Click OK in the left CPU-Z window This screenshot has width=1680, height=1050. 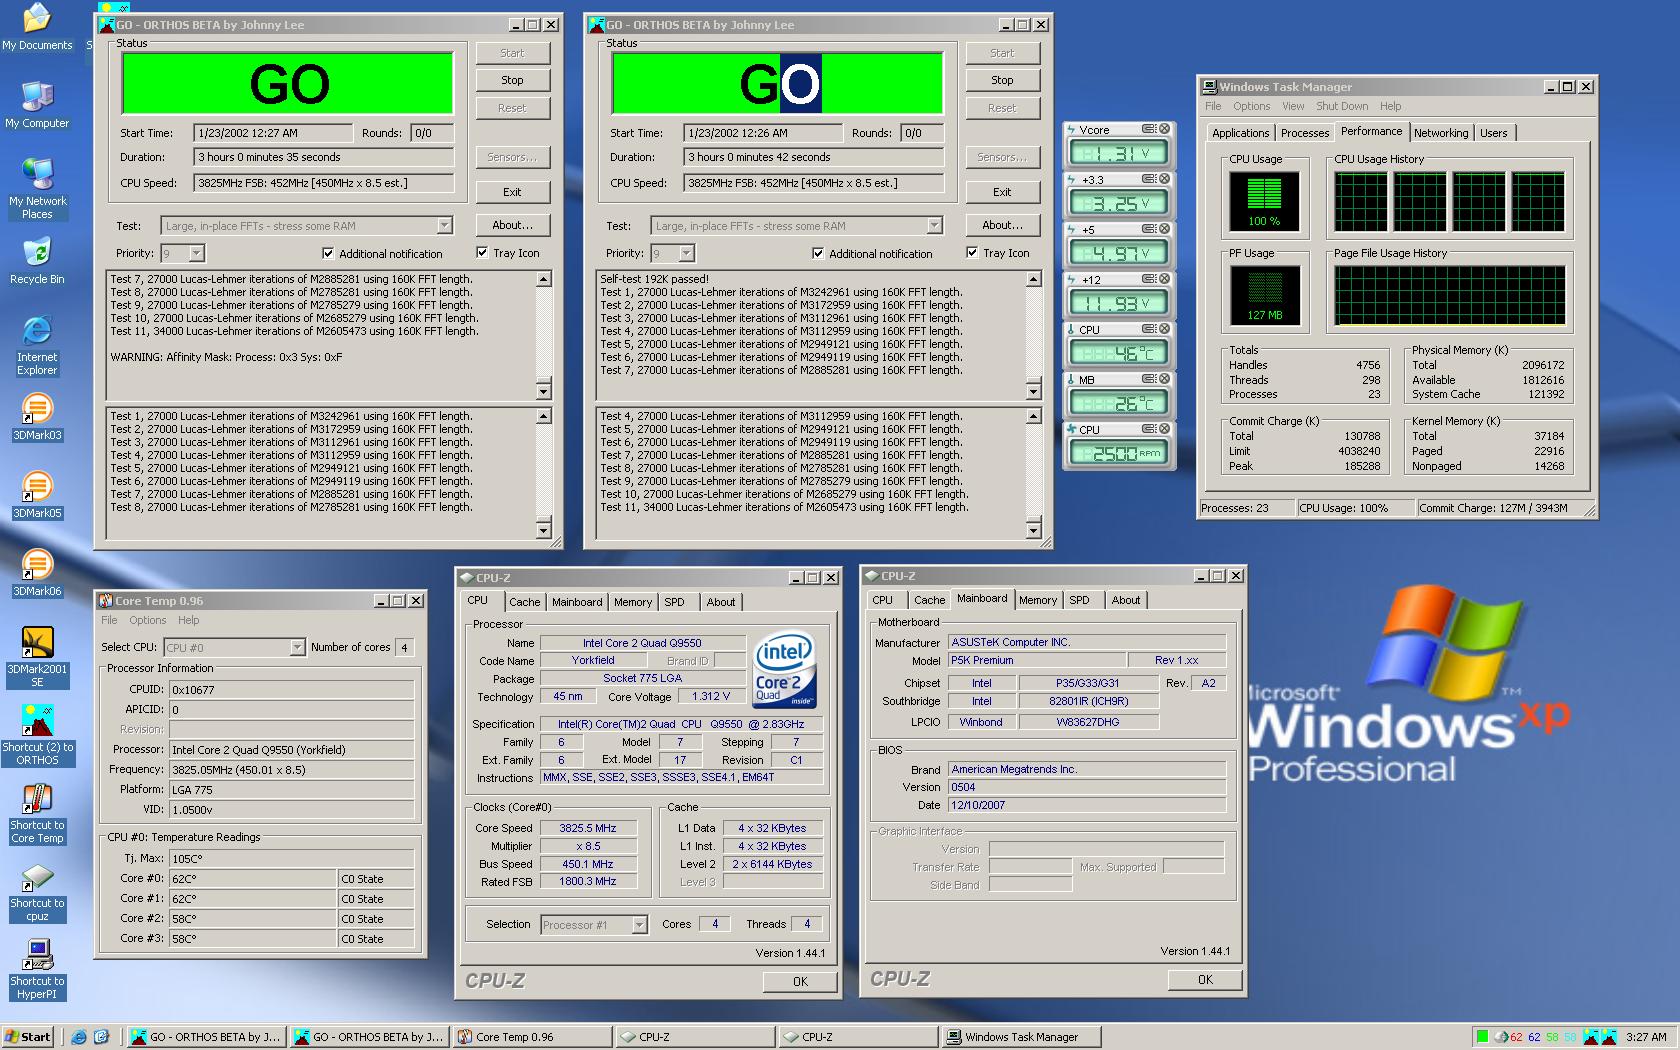(x=800, y=982)
